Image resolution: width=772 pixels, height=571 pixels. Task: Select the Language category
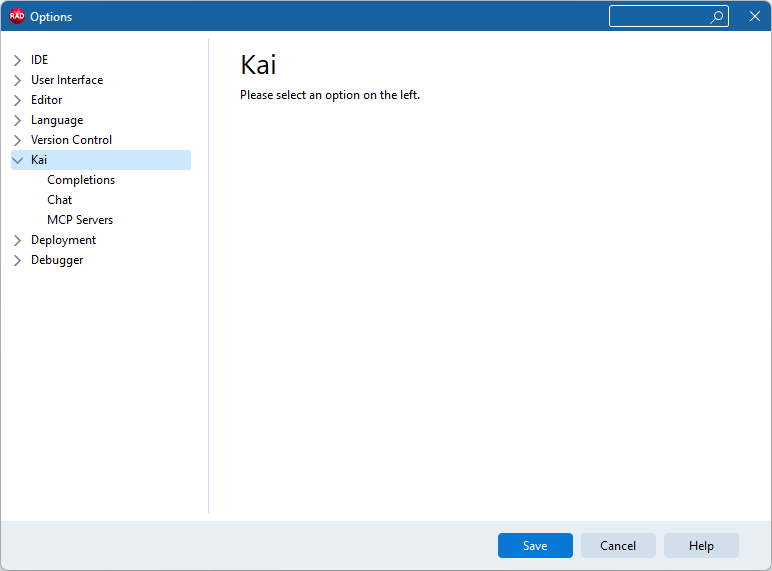(57, 120)
